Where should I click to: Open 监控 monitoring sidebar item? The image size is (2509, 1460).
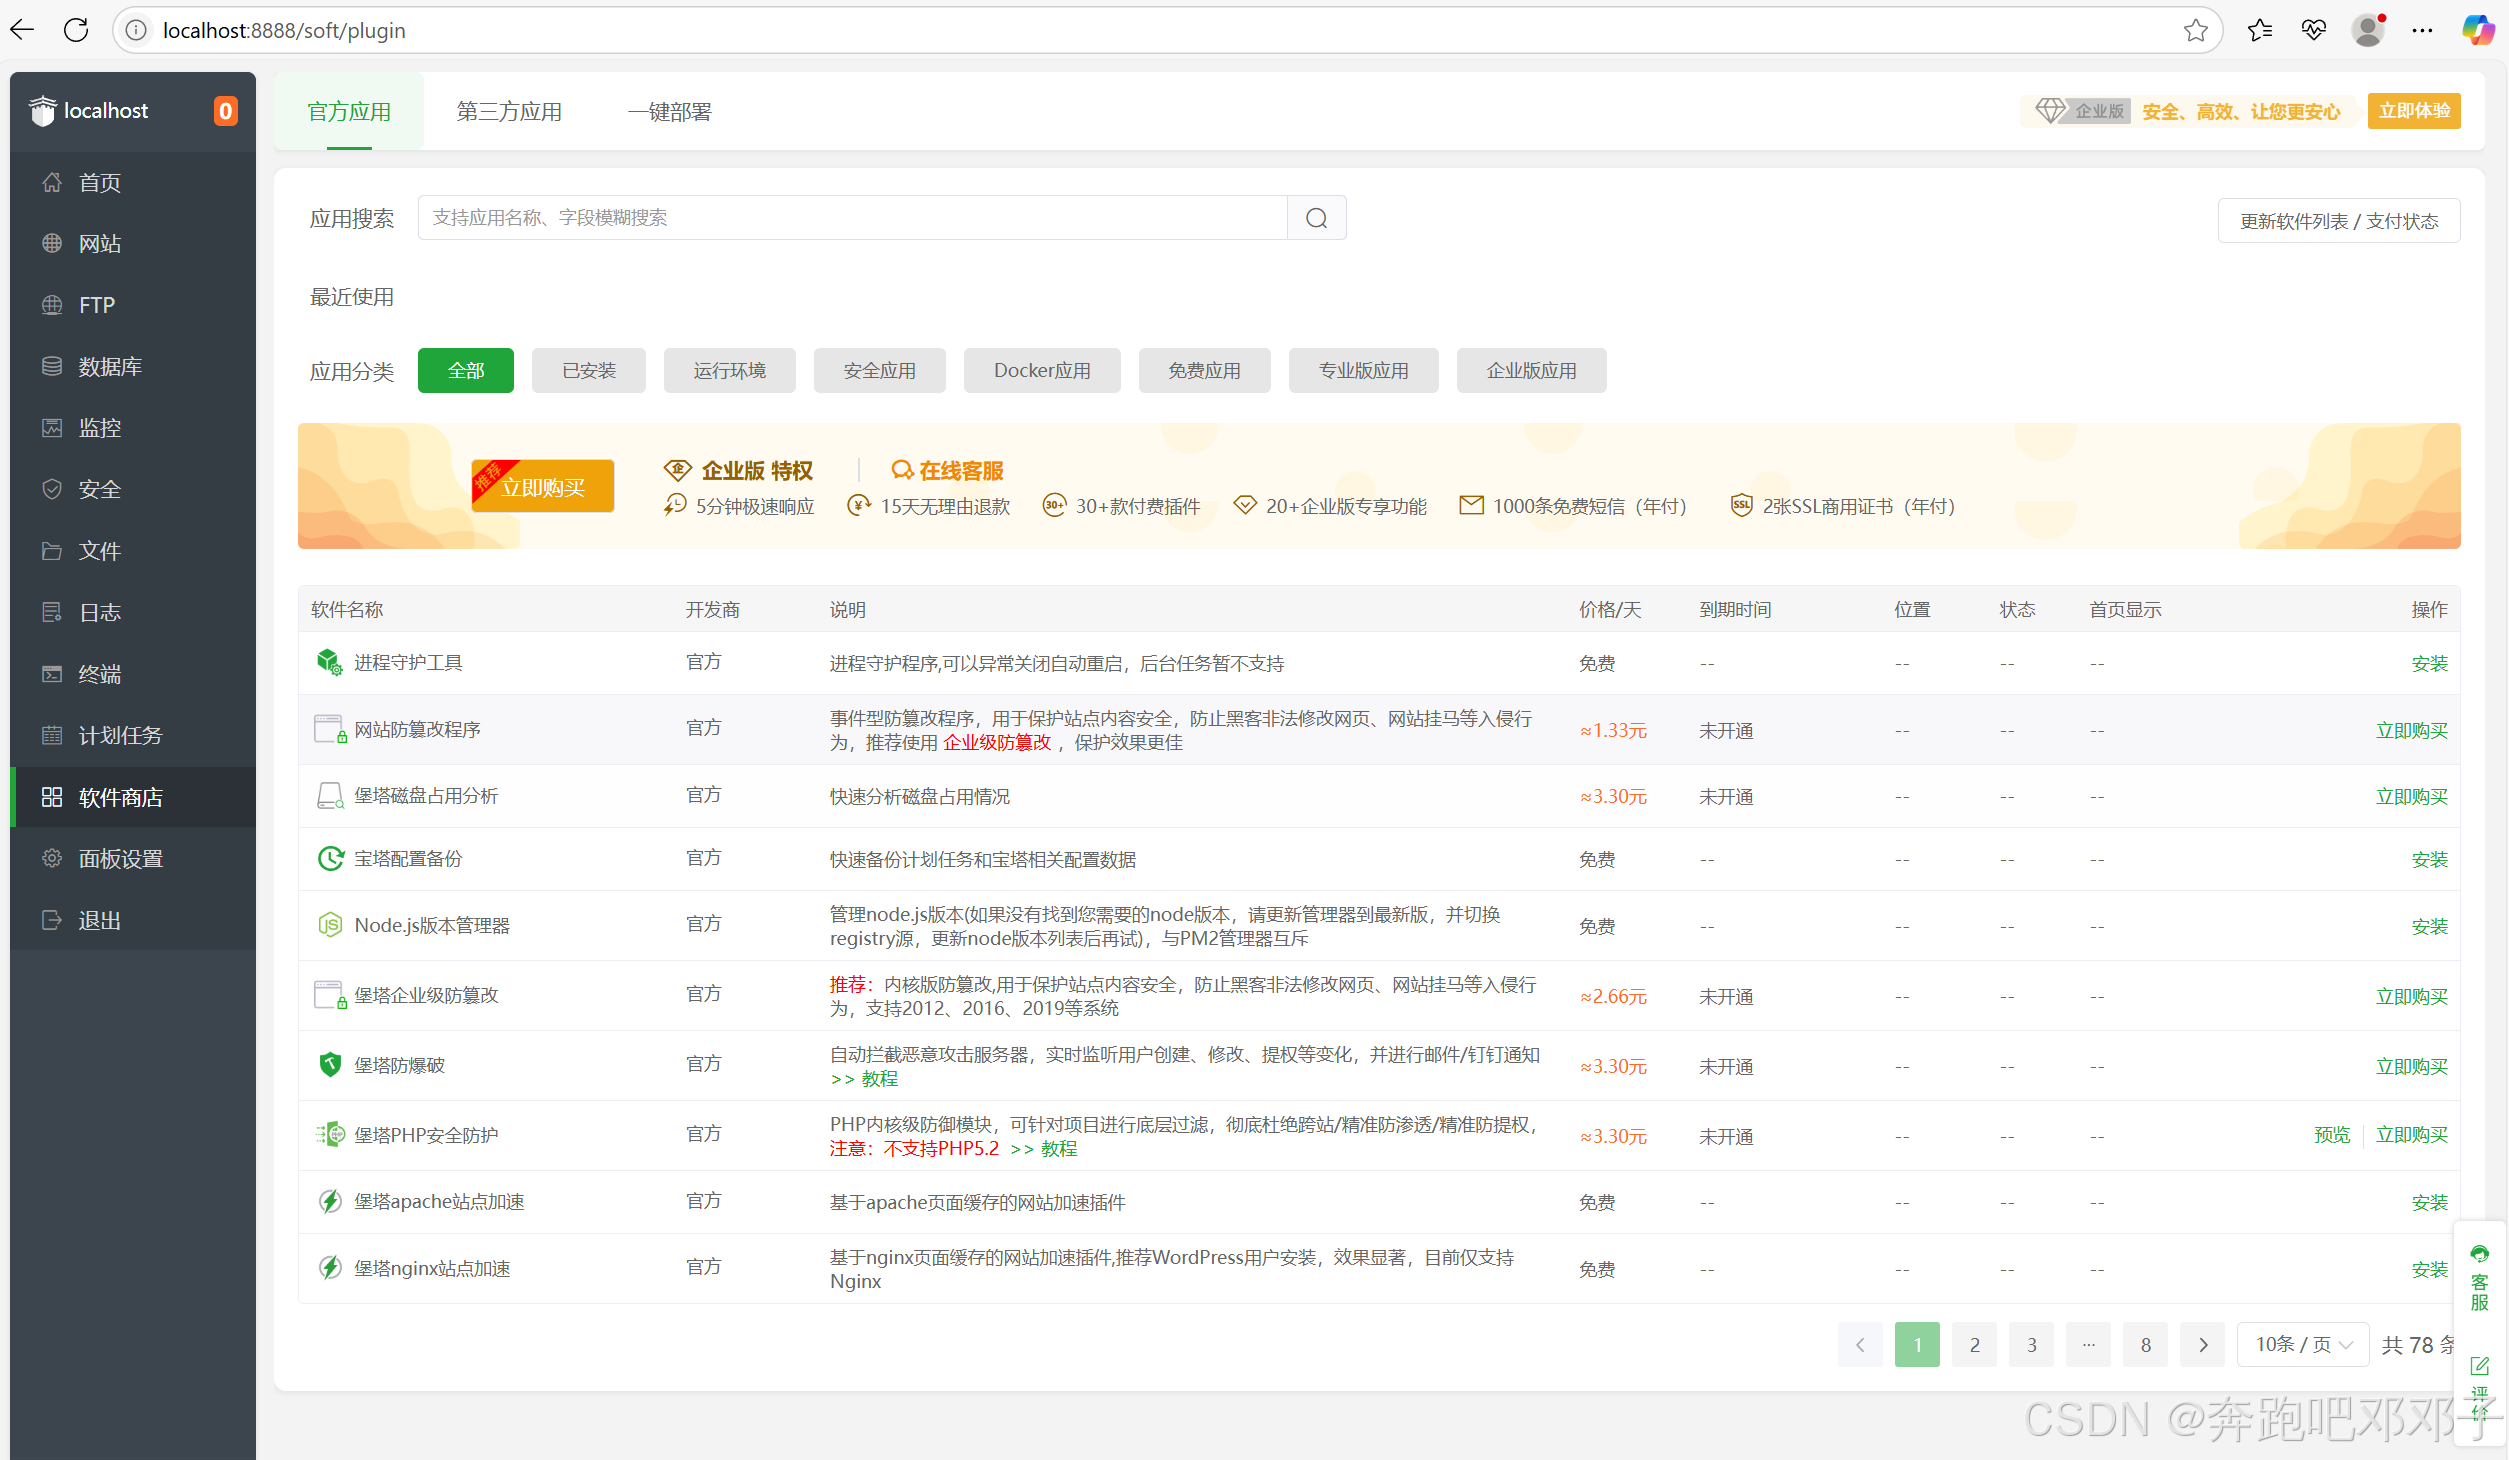coord(133,428)
